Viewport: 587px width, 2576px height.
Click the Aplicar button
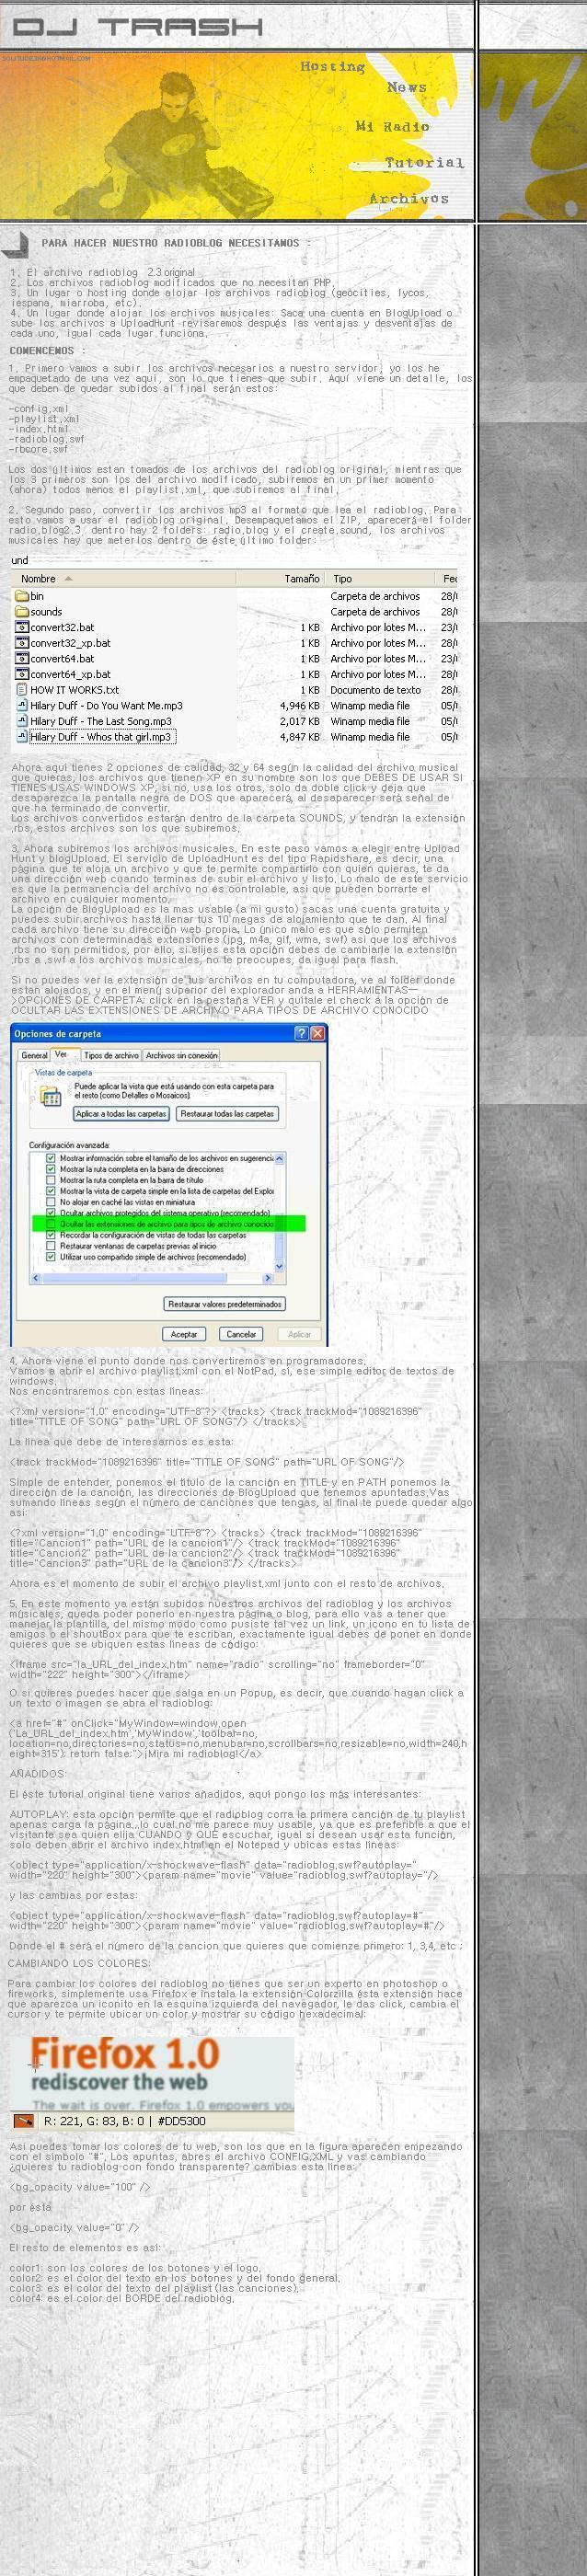click(300, 1335)
